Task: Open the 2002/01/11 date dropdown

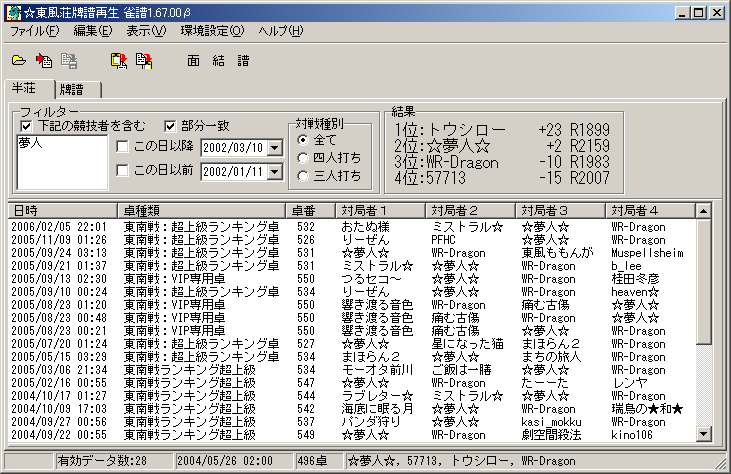Action: tap(274, 171)
